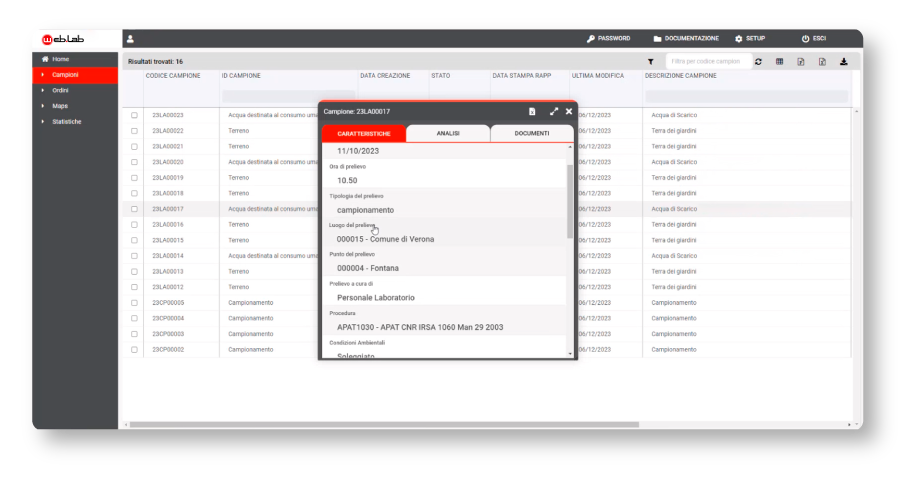Click sample code 23LA00019
The width and height of the screenshot is (898, 481).
168,178
